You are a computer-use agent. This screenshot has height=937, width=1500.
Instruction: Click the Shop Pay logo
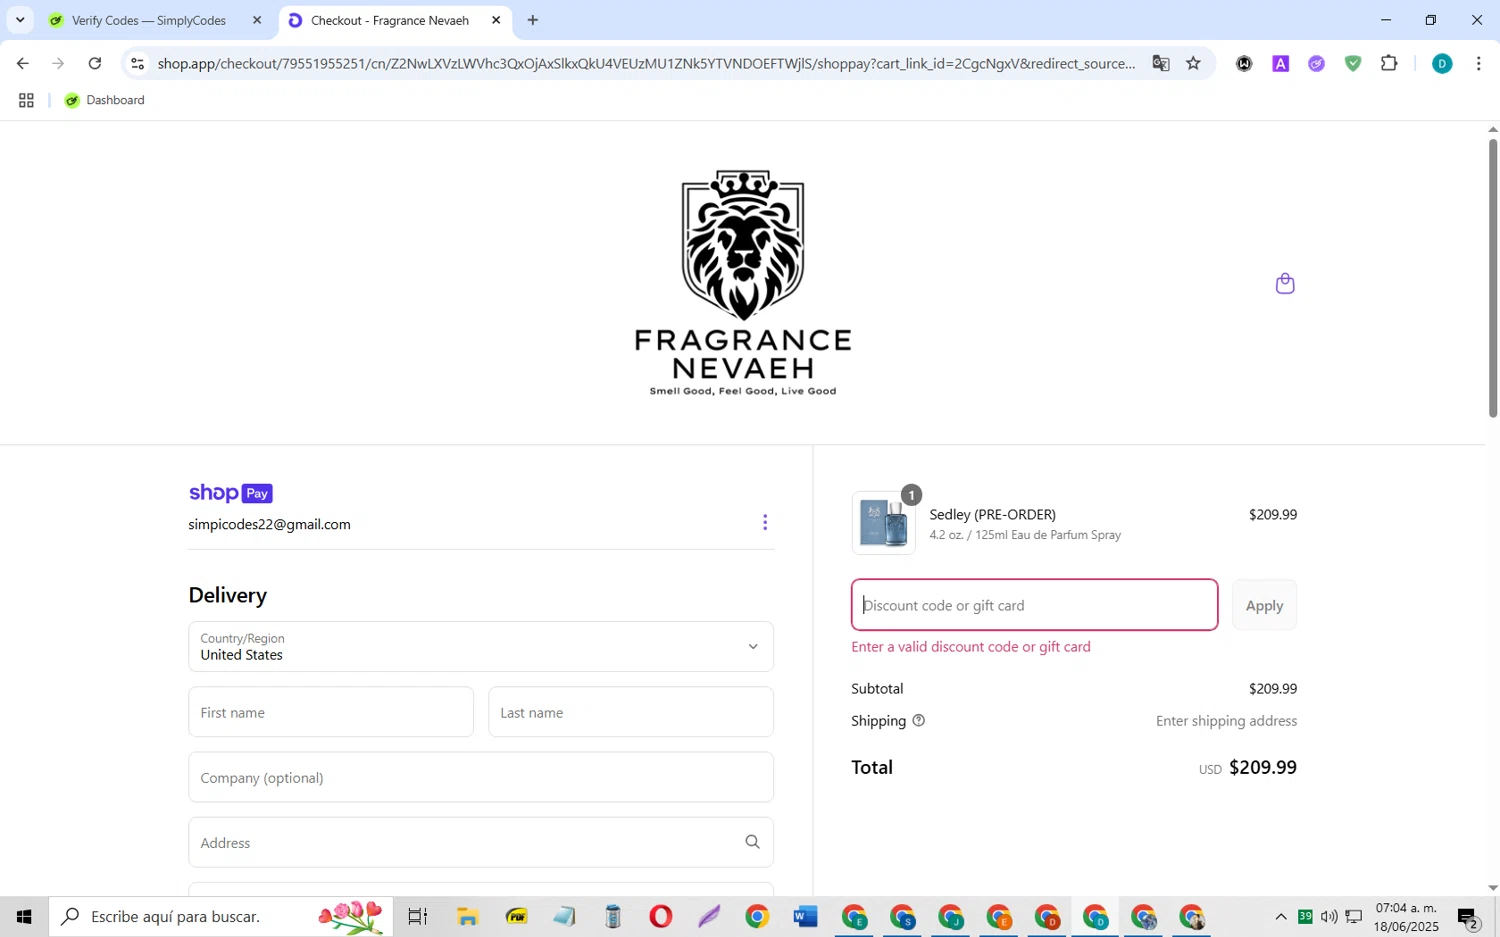click(x=231, y=493)
